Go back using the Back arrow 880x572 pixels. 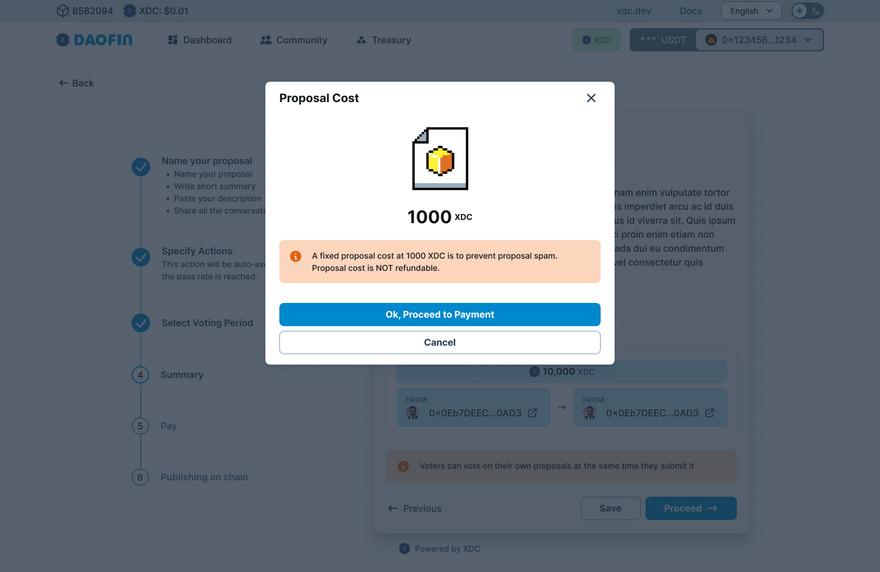tap(76, 83)
